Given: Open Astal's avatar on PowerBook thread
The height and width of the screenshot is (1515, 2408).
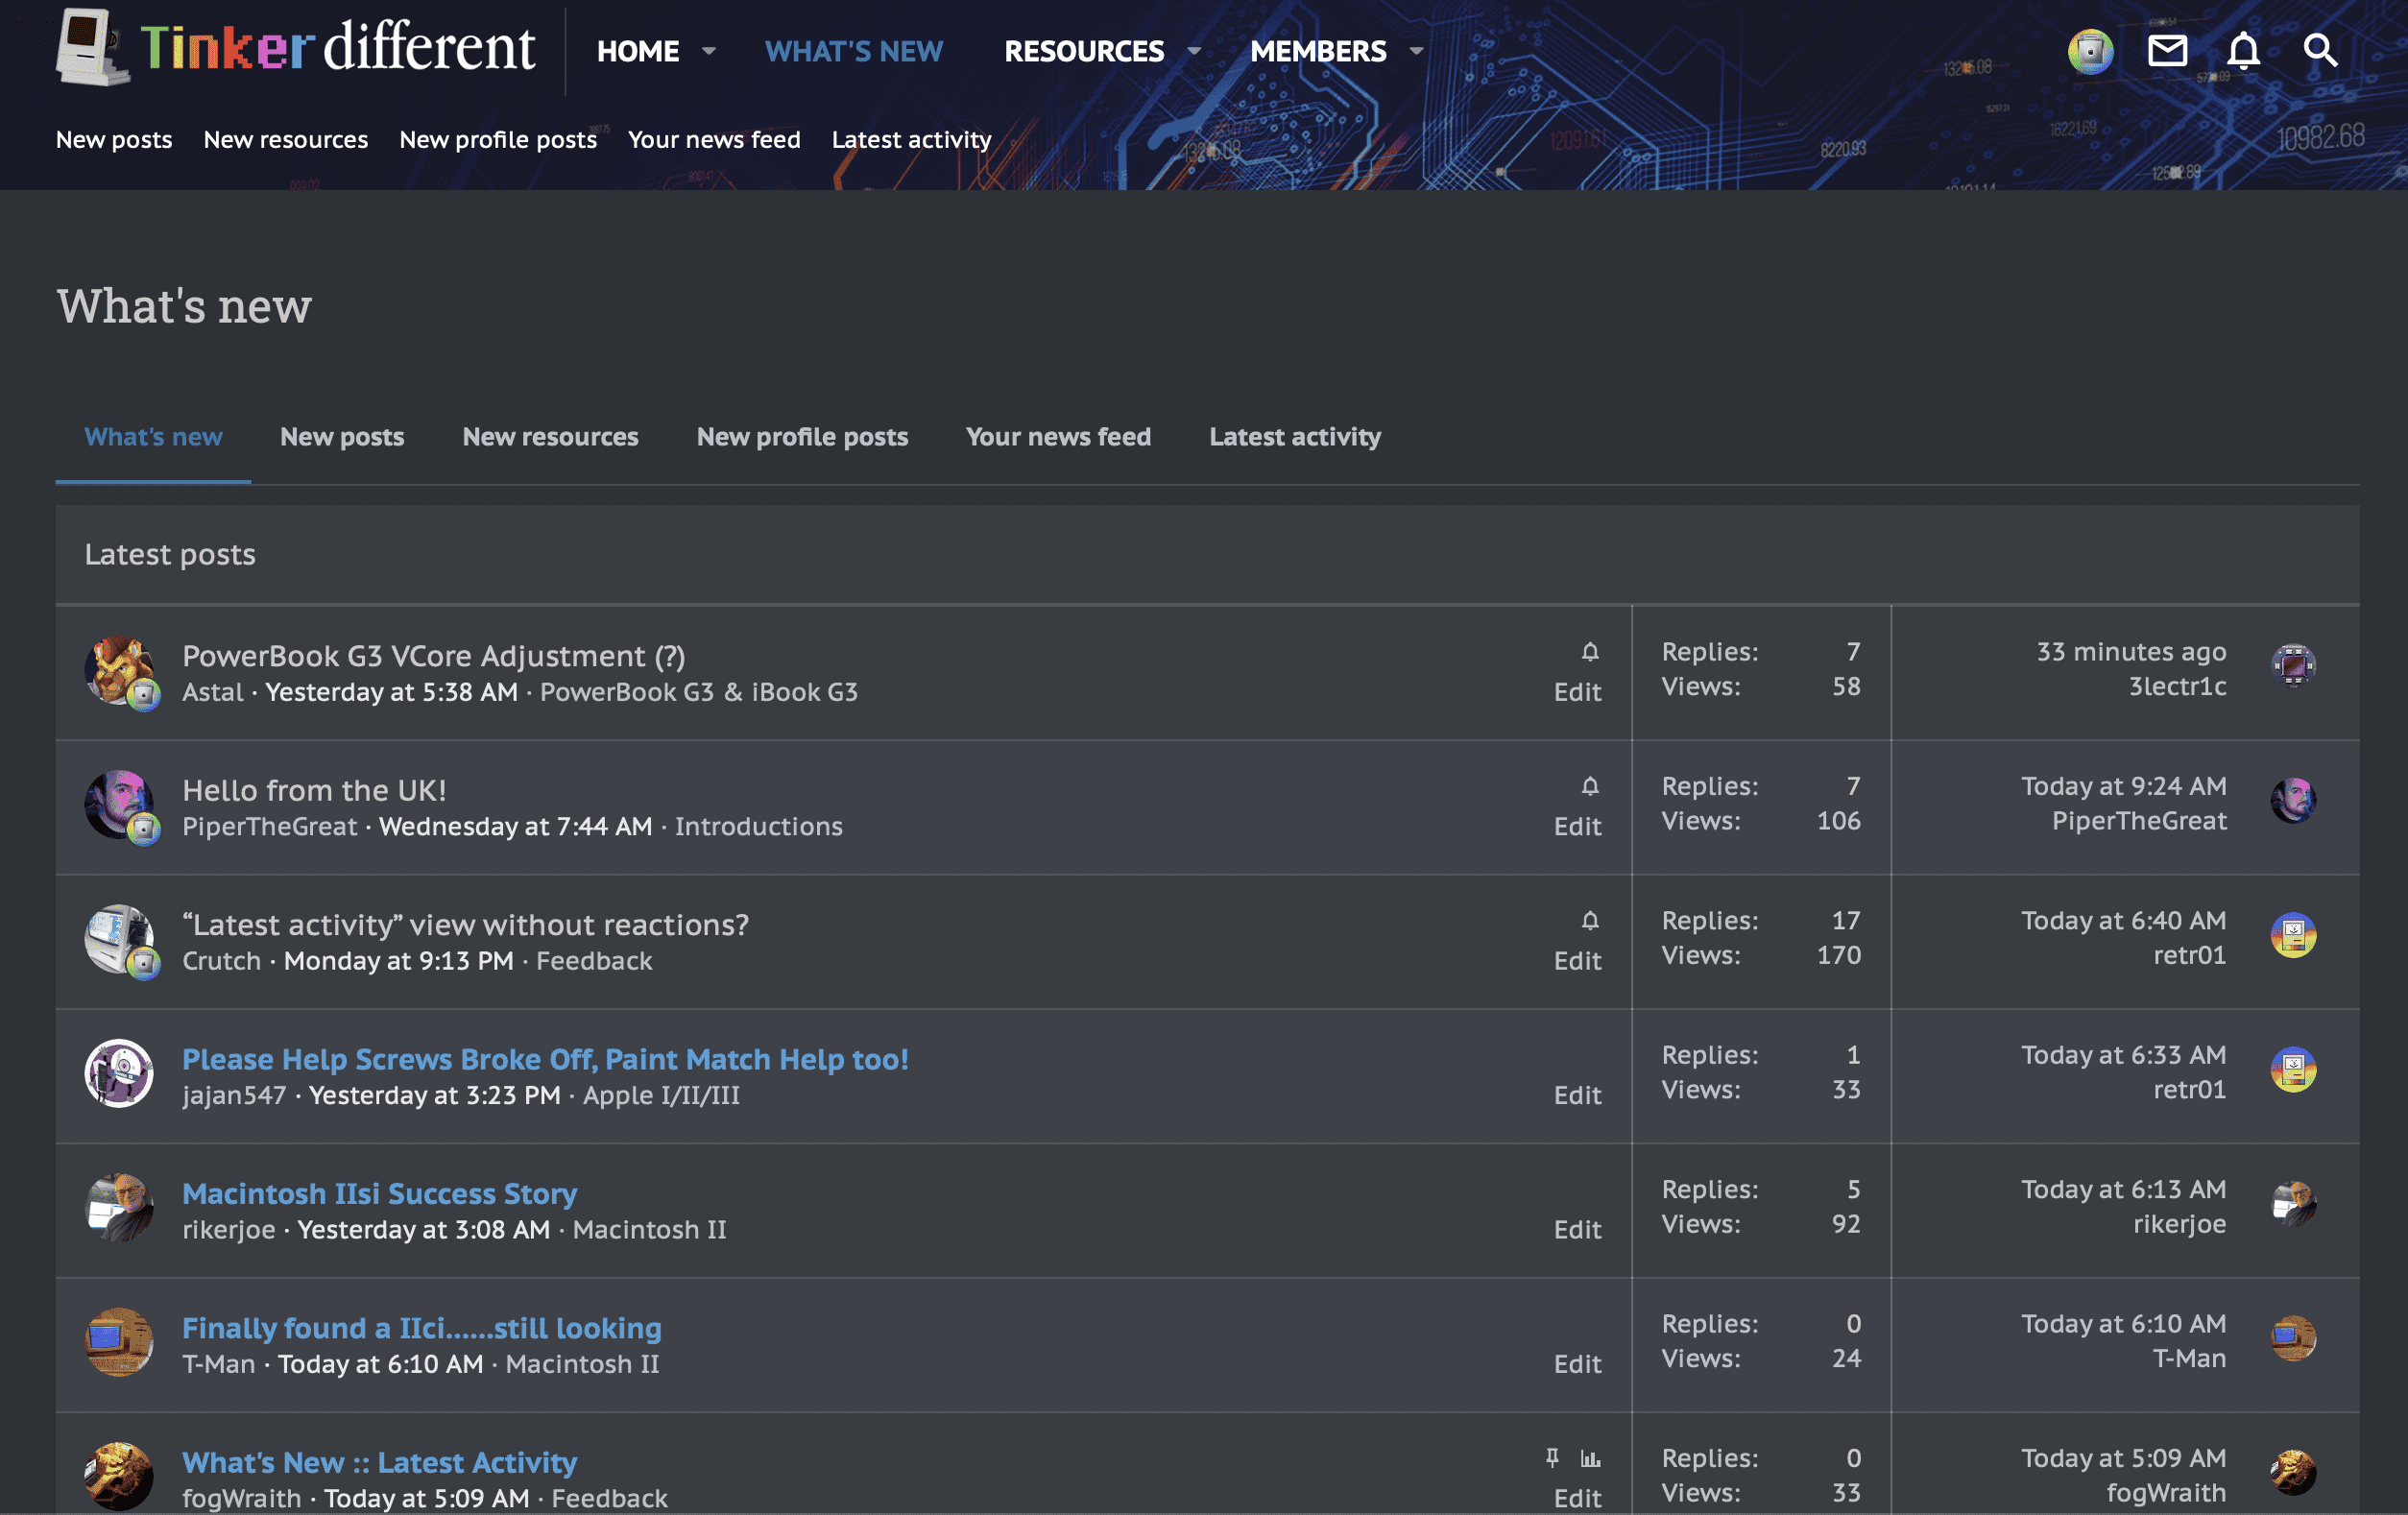Looking at the screenshot, I should pyautogui.click(x=119, y=671).
